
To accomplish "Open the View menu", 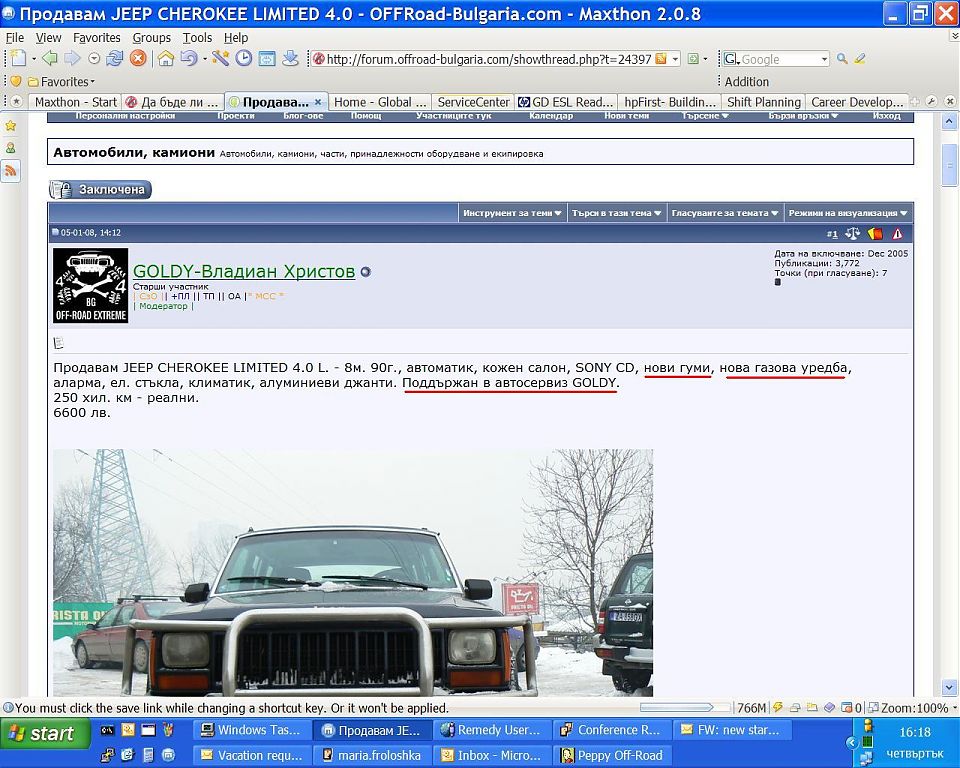I will [48, 37].
